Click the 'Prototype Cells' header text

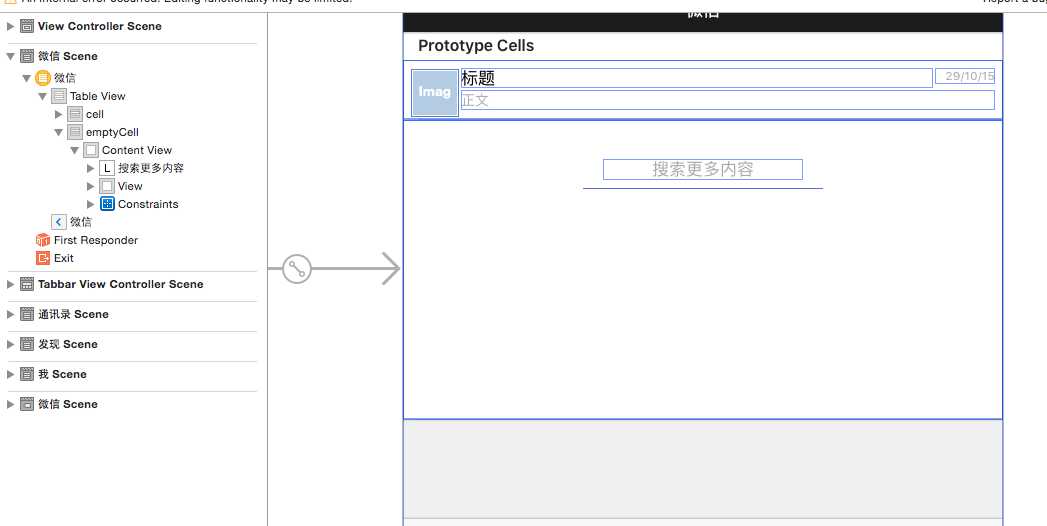point(476,46)
